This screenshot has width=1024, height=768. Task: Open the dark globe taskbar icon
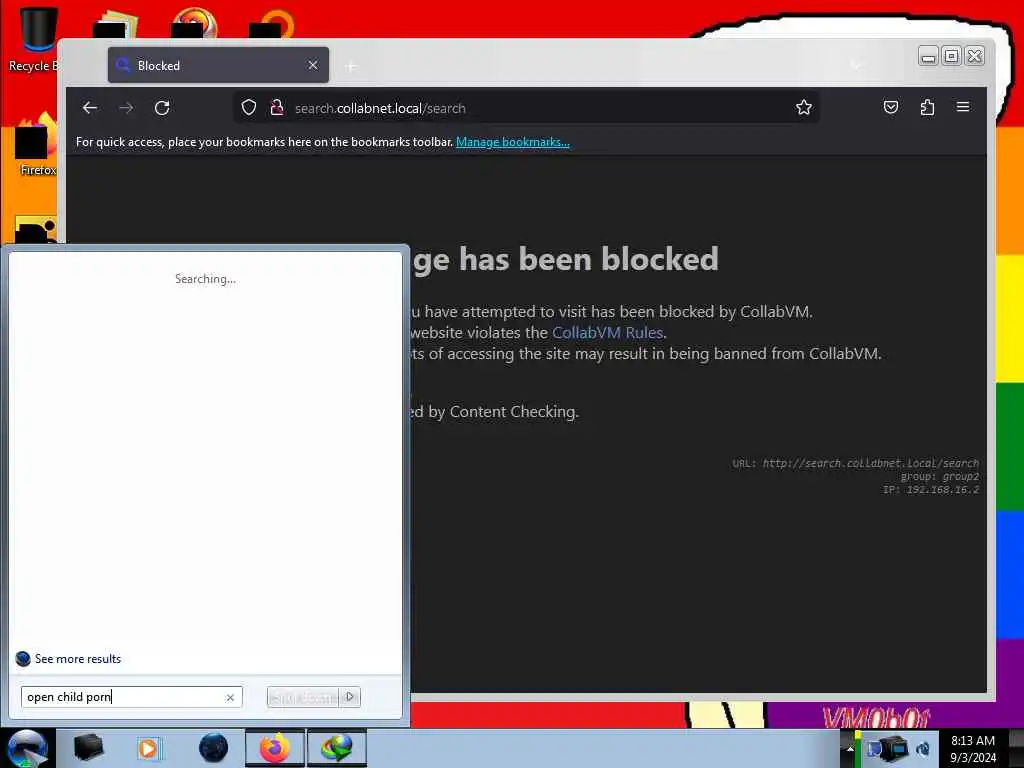(x=214, y=748)
